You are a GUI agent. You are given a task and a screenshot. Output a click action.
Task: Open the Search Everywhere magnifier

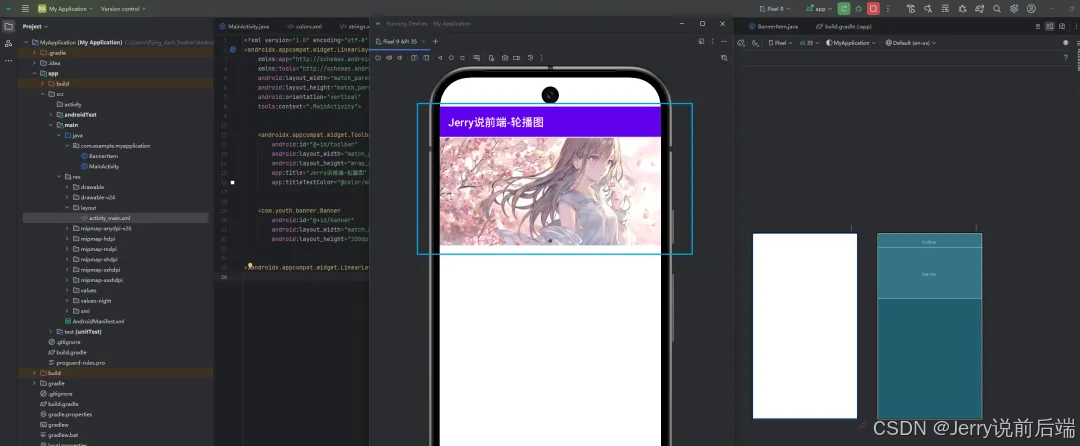pyautogui.click(x=997, y=9)
